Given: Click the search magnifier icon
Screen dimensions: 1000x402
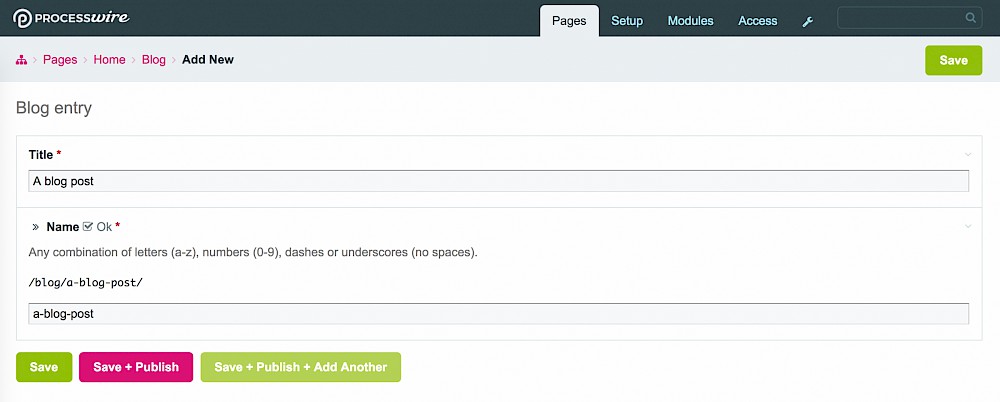Looking at the screenshot, I should click(971, 18).
